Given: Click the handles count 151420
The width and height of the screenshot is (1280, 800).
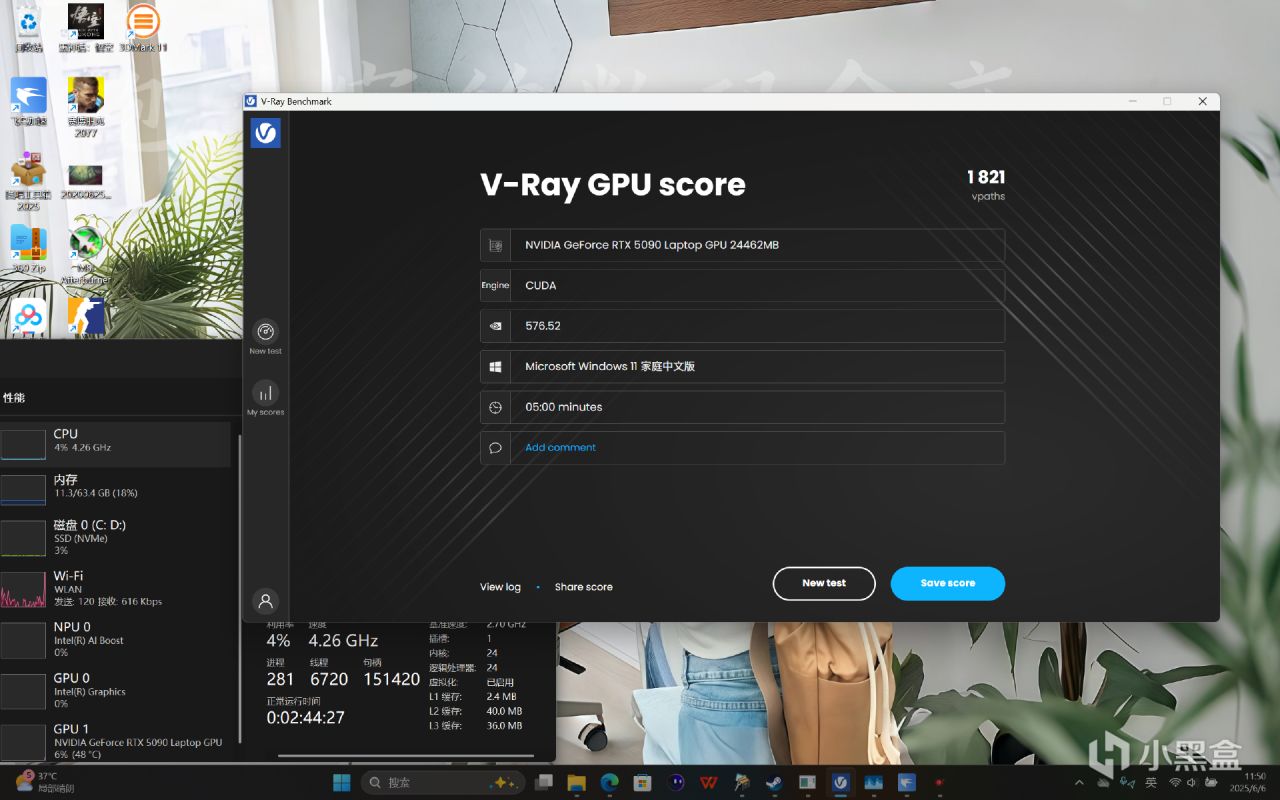Looking at the screenshot, I should coord(391,679).
